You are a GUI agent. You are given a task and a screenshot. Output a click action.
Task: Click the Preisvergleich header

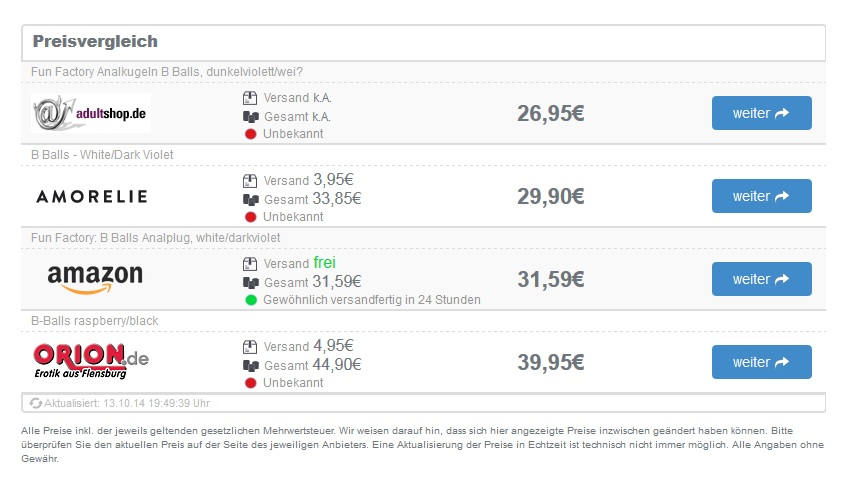click(95, 41)
